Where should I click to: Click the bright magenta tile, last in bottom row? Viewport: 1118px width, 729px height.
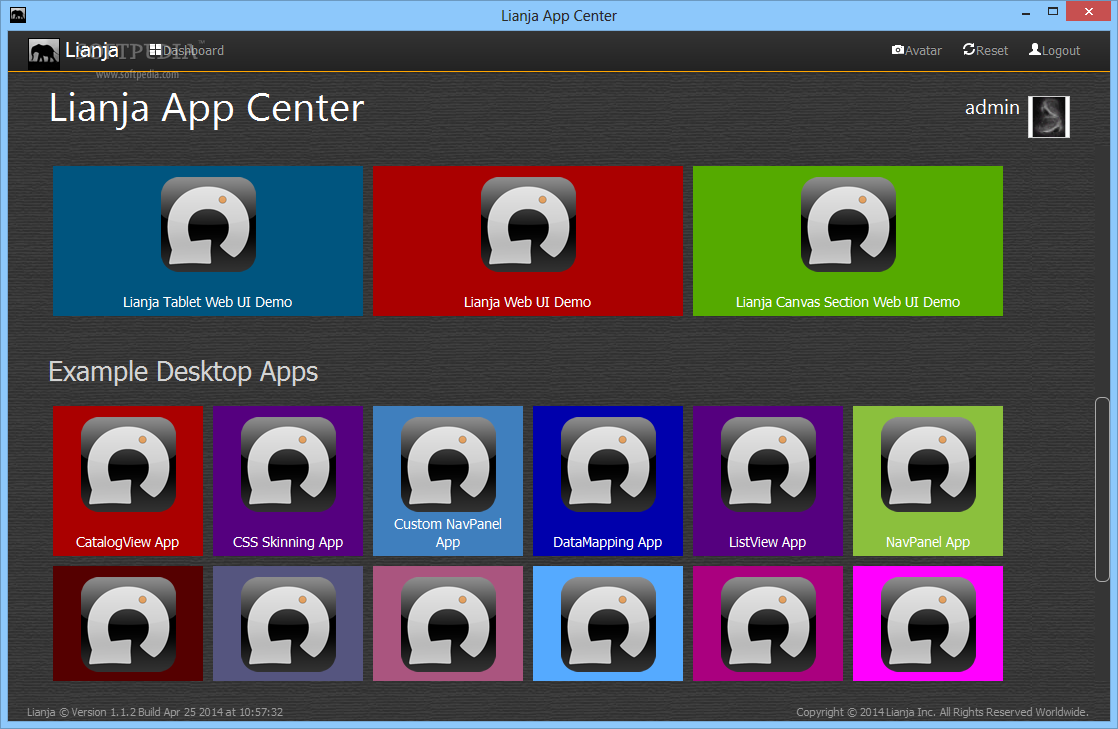(x=928, y=623)
